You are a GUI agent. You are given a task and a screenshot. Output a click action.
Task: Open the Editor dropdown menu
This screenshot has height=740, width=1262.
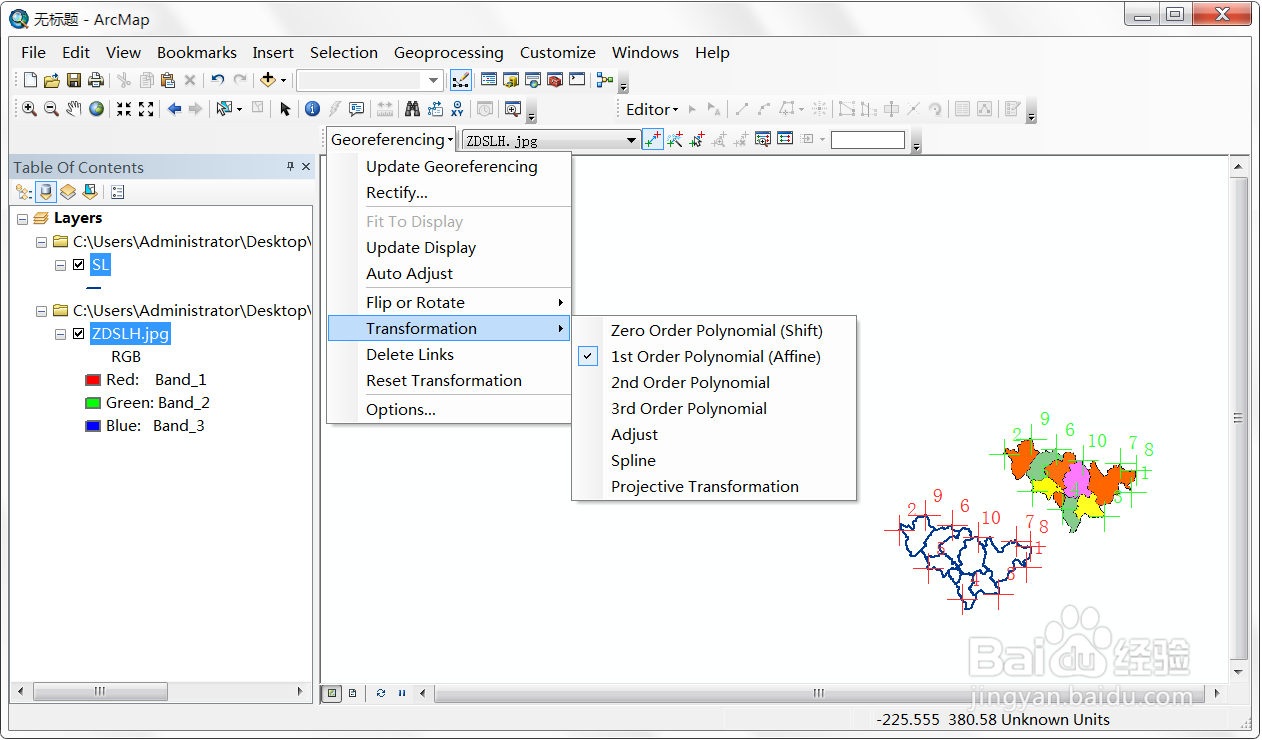click(x=652, y=109)
